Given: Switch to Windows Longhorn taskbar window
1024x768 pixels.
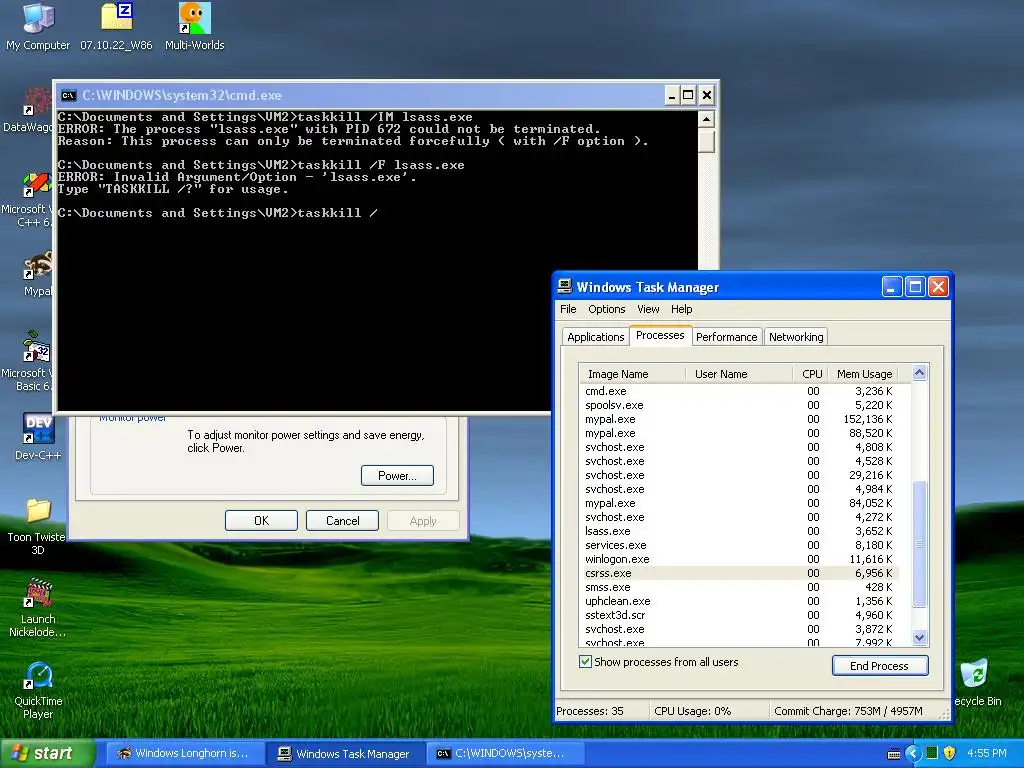Looking at the screenshot, I should coord(184,754).
